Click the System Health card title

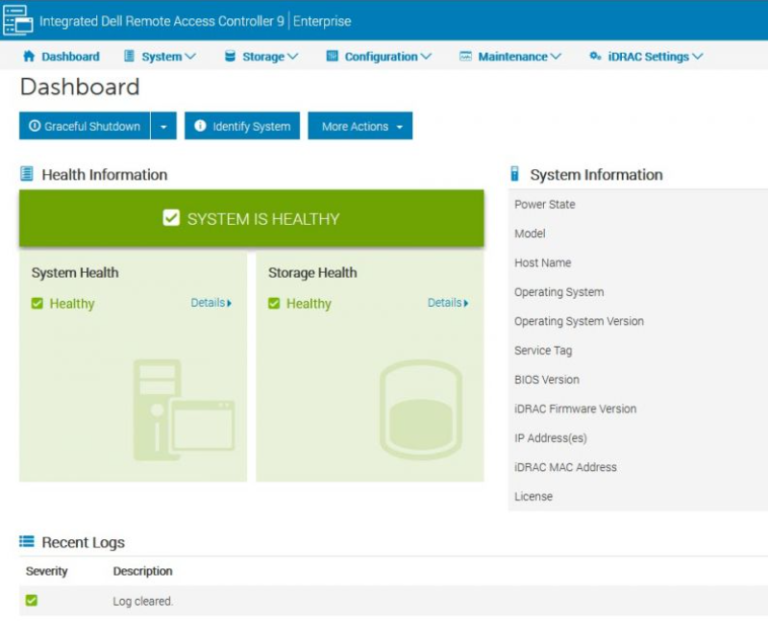coord(75,272)
